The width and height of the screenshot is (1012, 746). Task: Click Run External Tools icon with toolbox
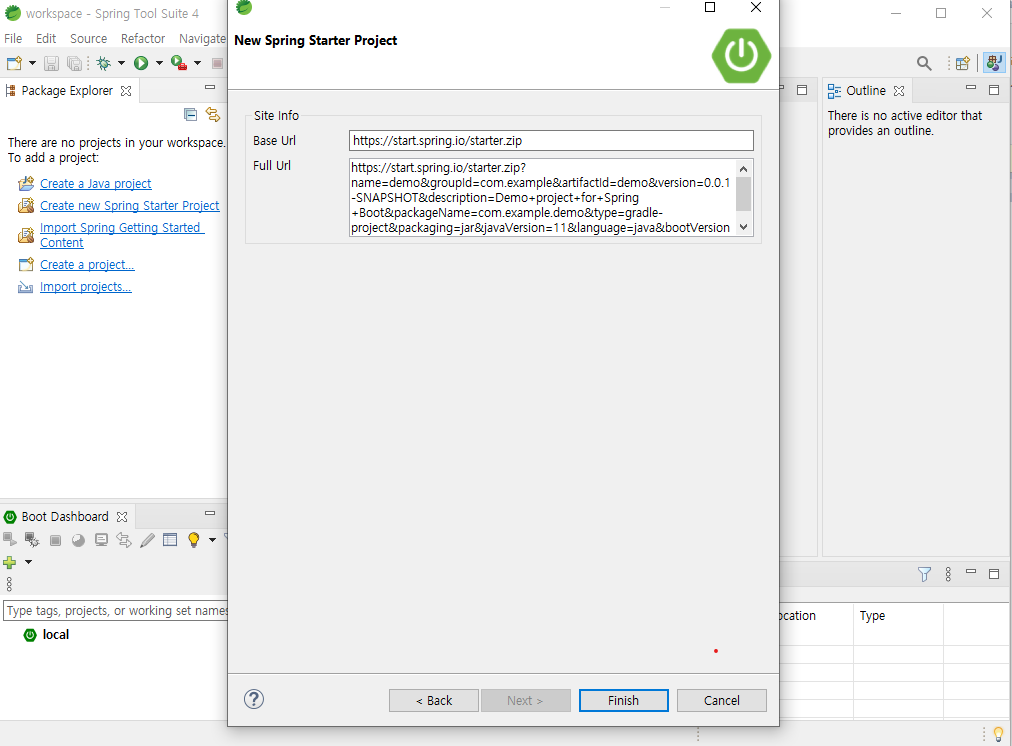point(179,63)
